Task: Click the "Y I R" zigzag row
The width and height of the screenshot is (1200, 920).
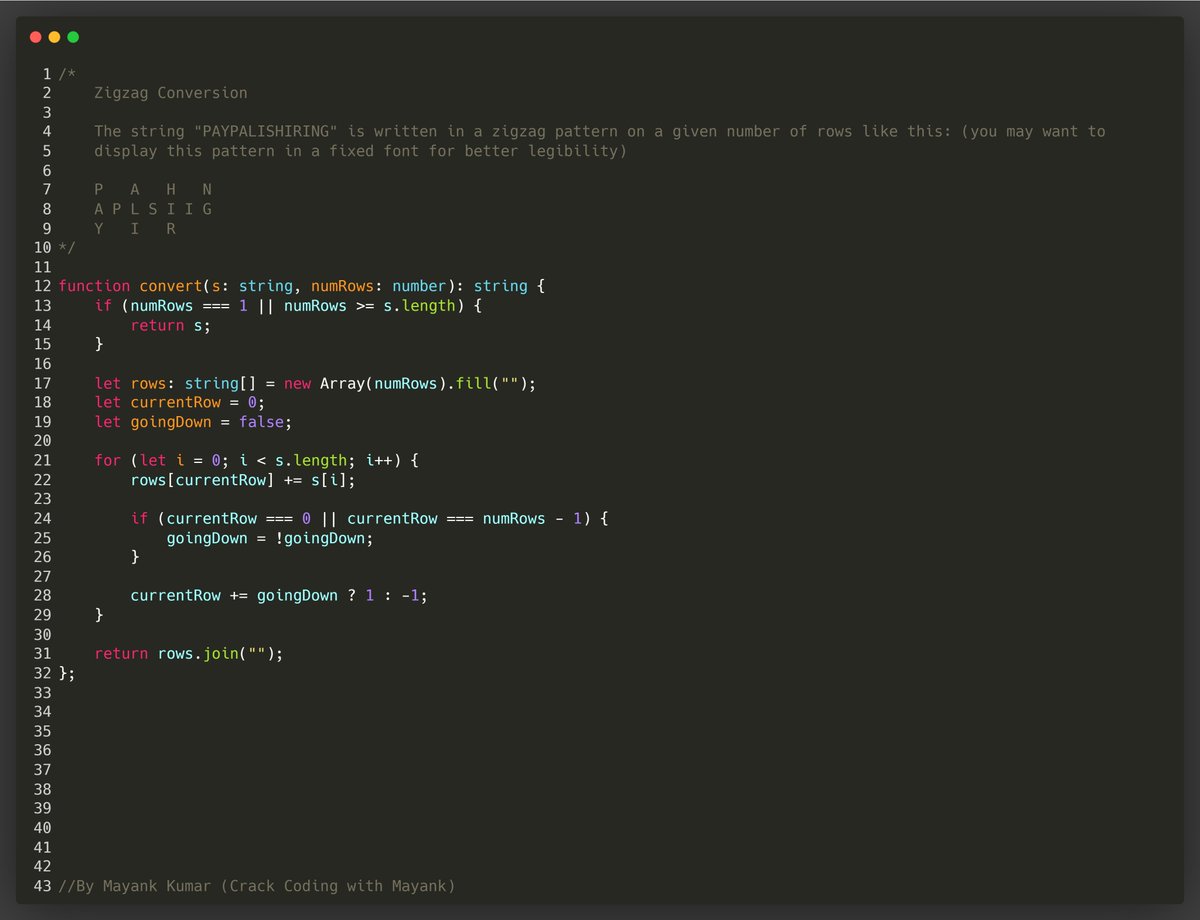Action: (x=135, y=228)
